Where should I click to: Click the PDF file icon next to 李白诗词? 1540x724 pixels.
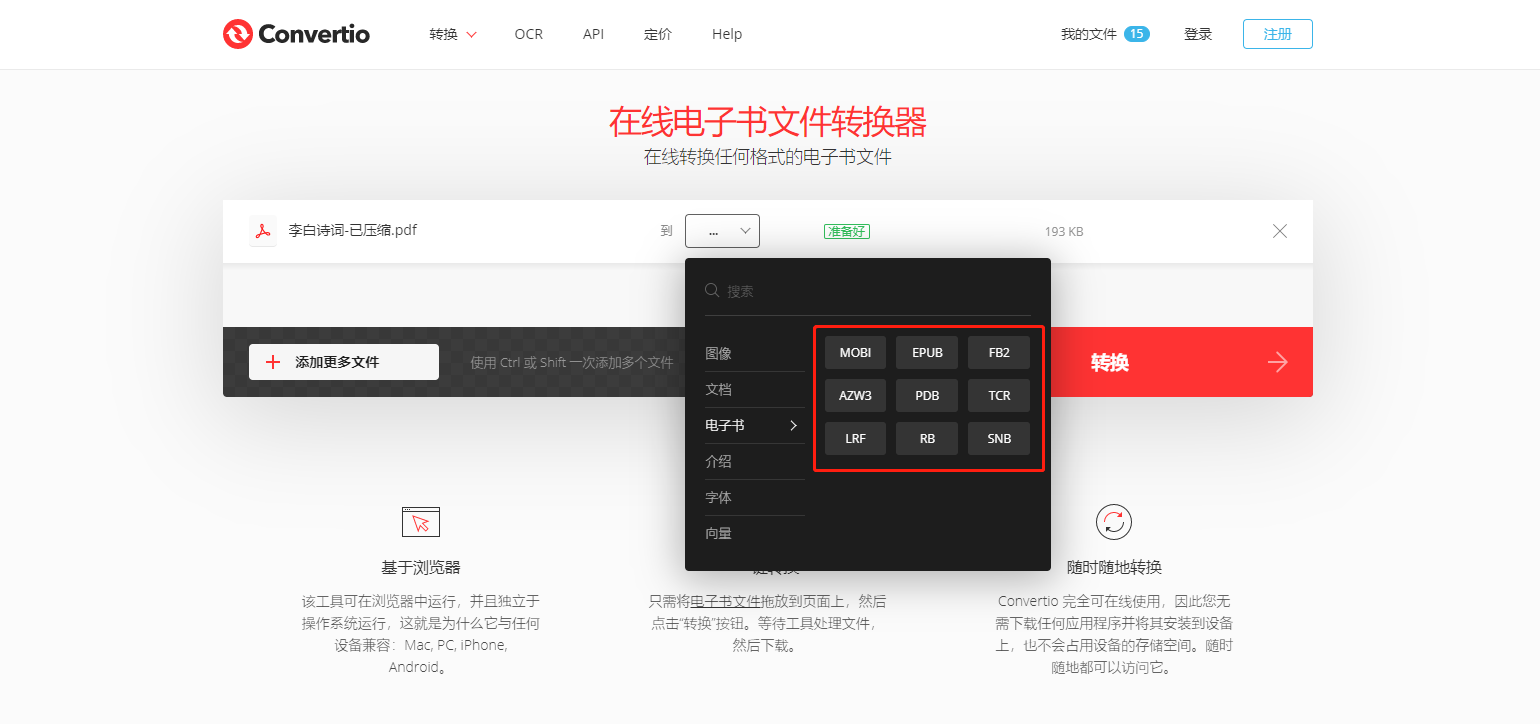pyautogui.click(x=262, y=230)
